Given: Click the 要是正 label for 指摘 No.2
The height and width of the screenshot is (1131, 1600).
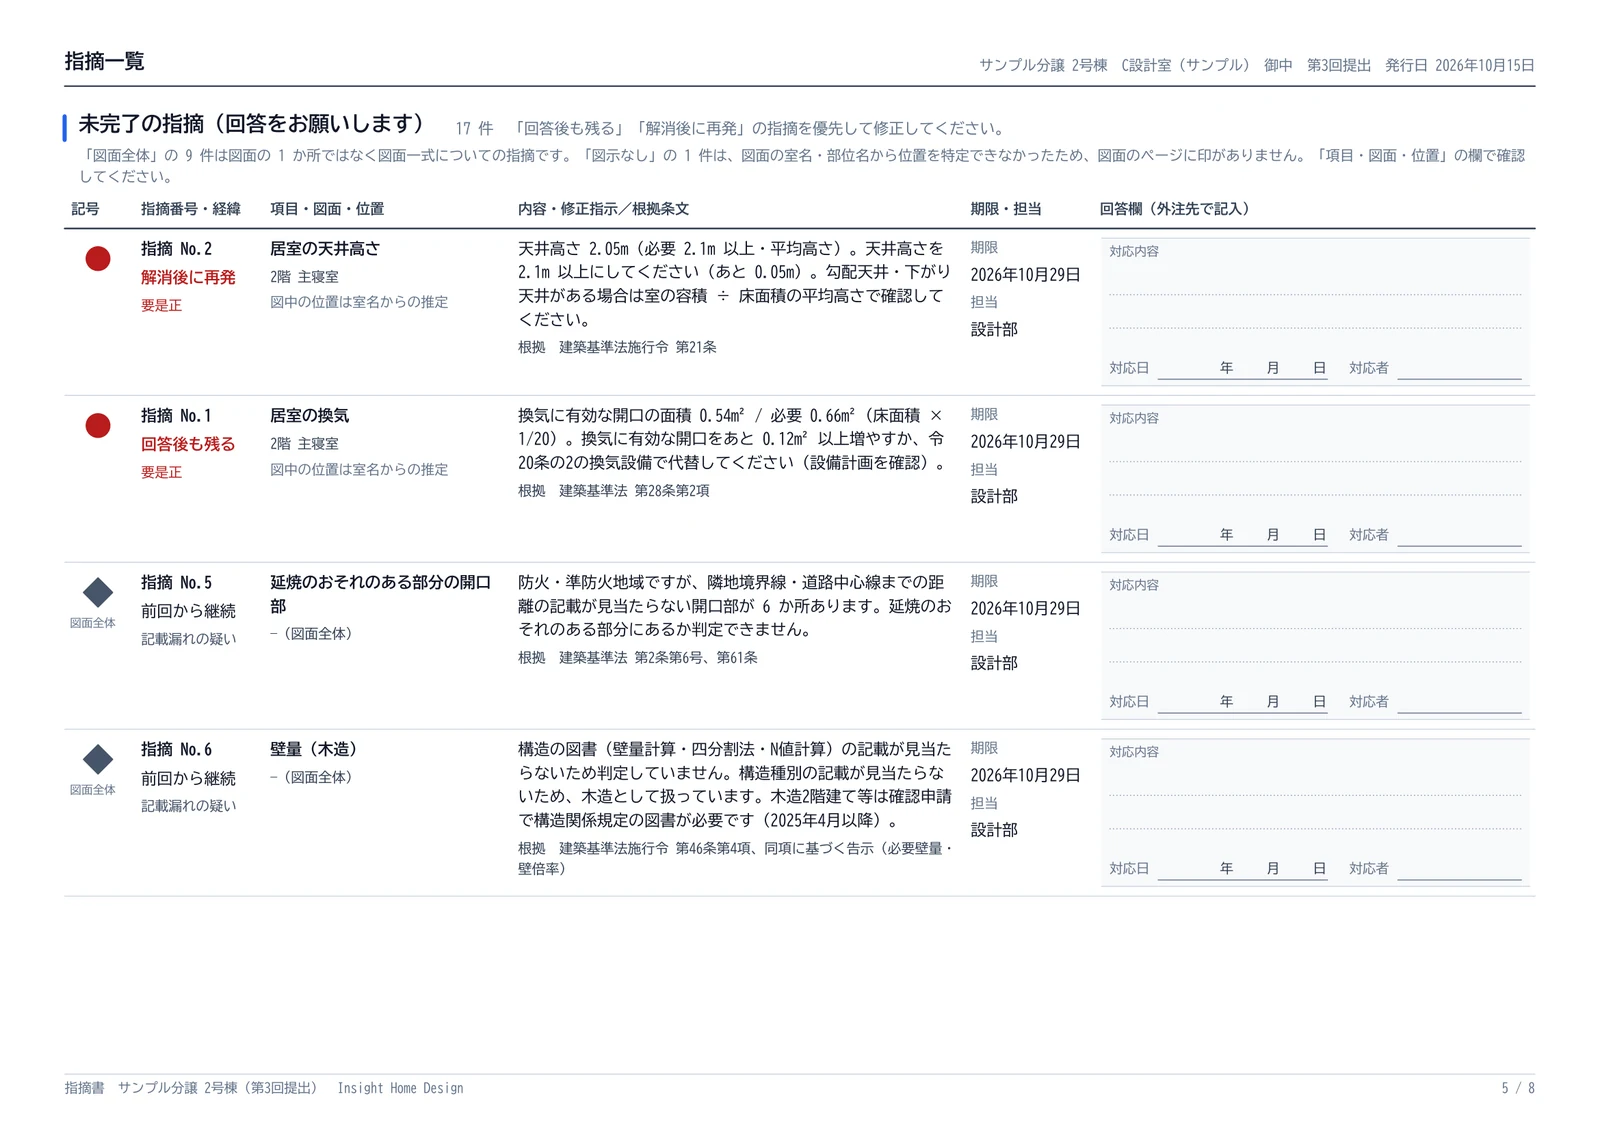Looking at the screenshot, I should tap(161, 306).
